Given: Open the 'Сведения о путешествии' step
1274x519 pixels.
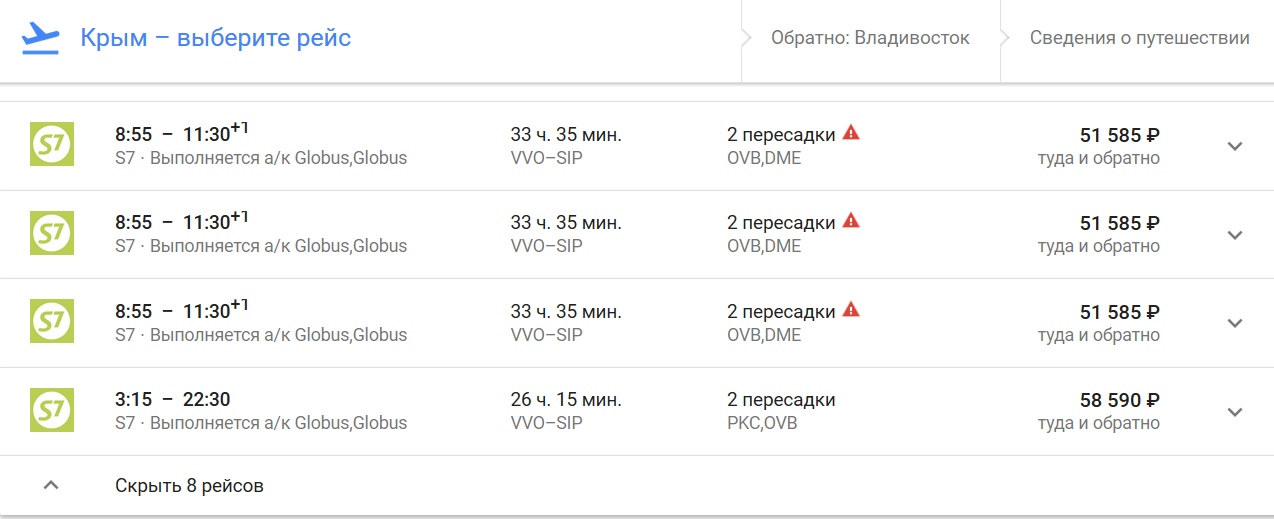Looking at the screenshot, I should (1140, 38).
